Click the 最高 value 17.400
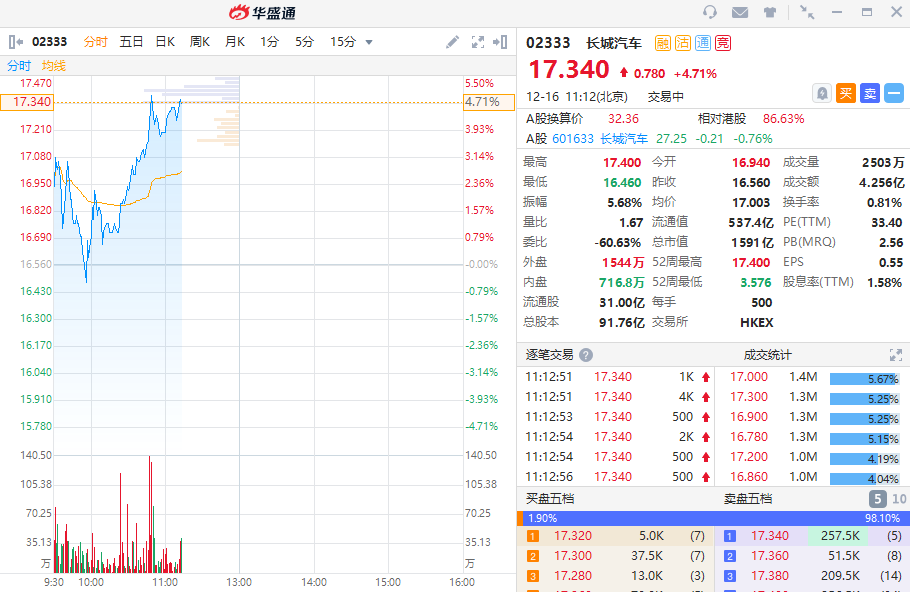Viewport: 910px width, 592px height. click(x=622, y=163)
